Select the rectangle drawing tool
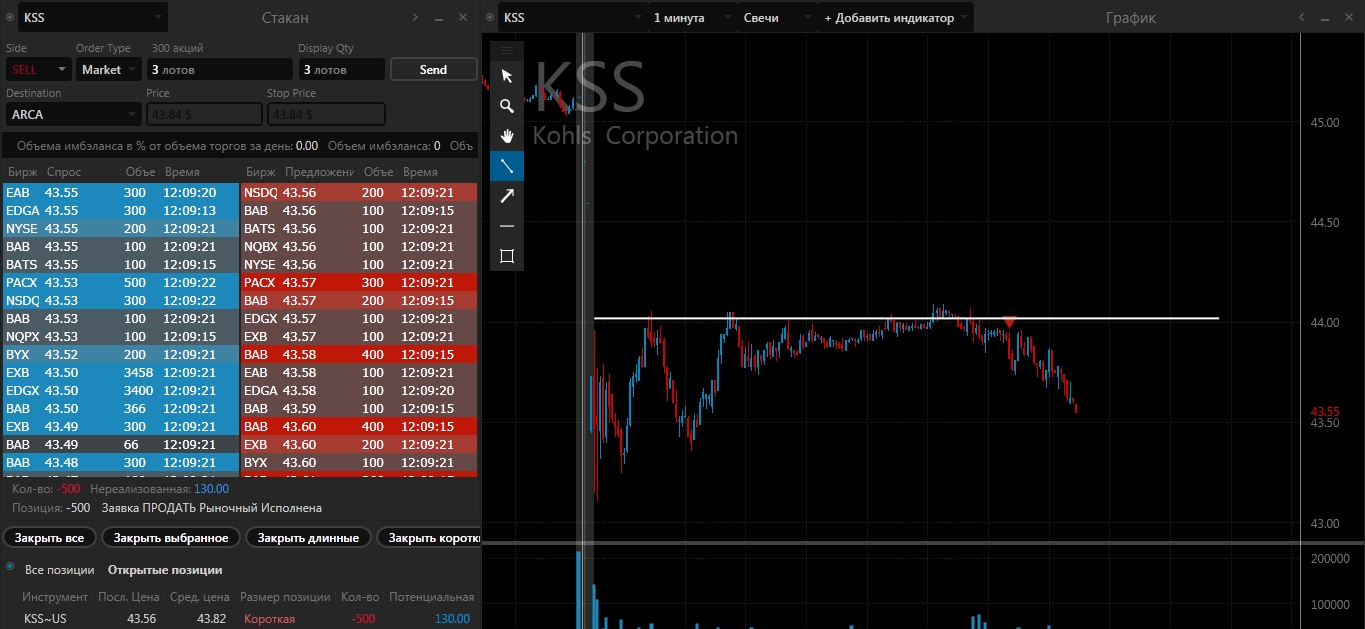Screen dimensions: 1365x629 507,256
